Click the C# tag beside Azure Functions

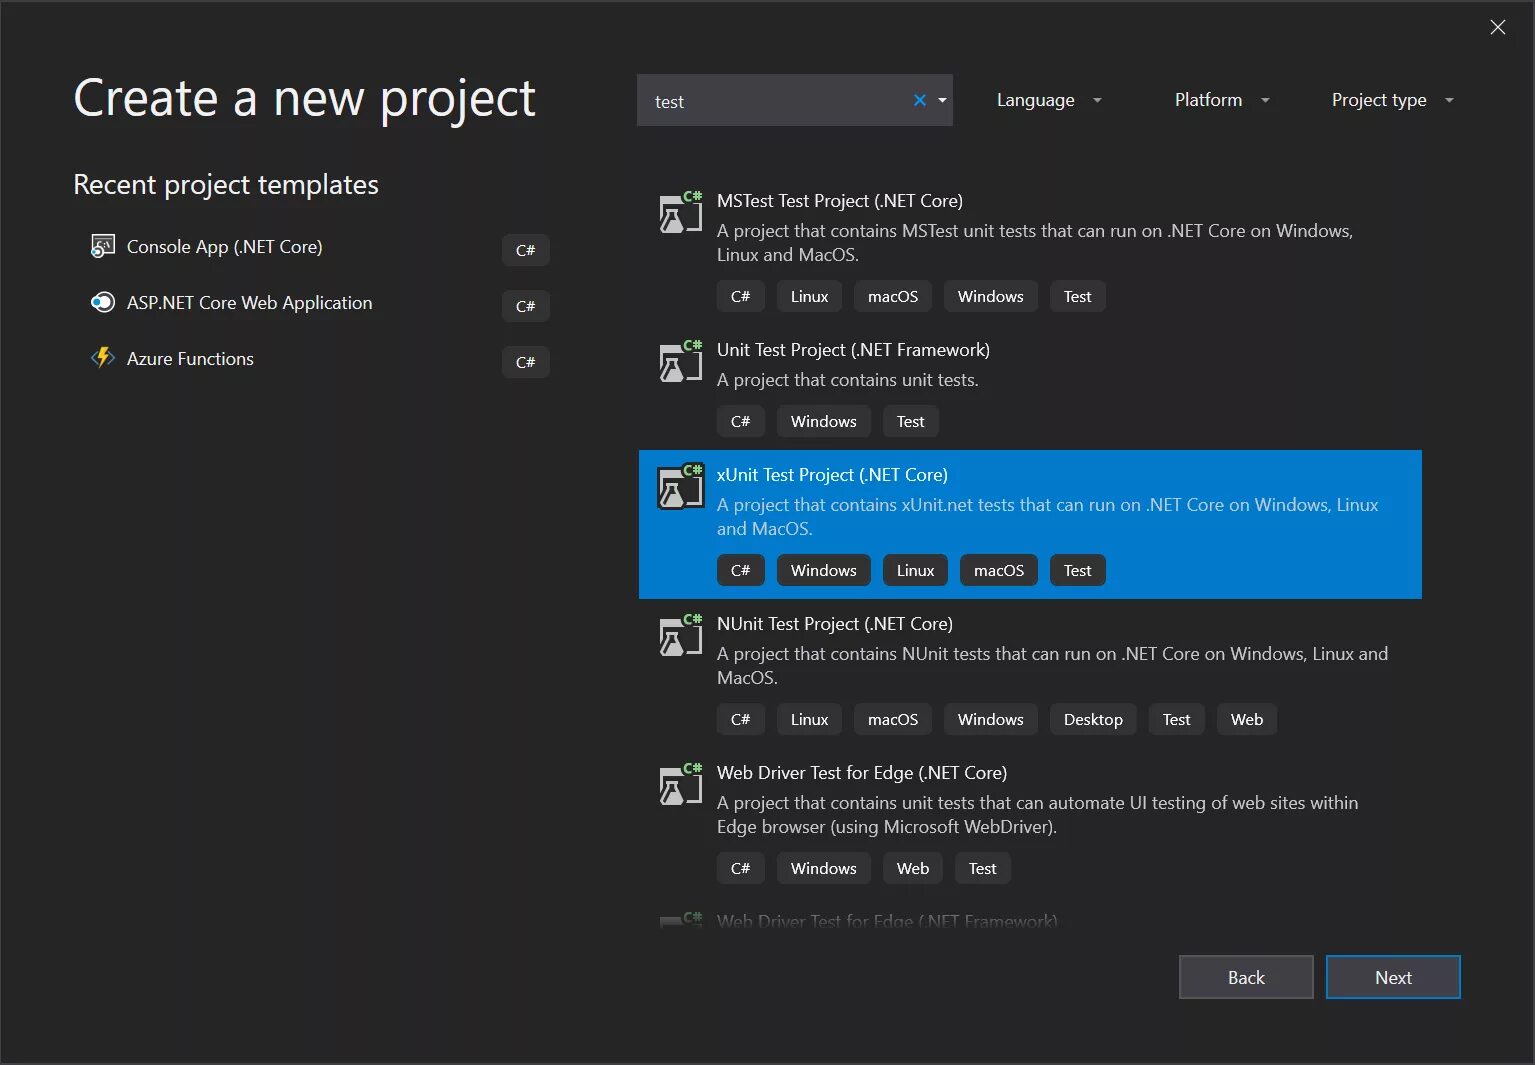pyautogui.click(x=525, y=362)
